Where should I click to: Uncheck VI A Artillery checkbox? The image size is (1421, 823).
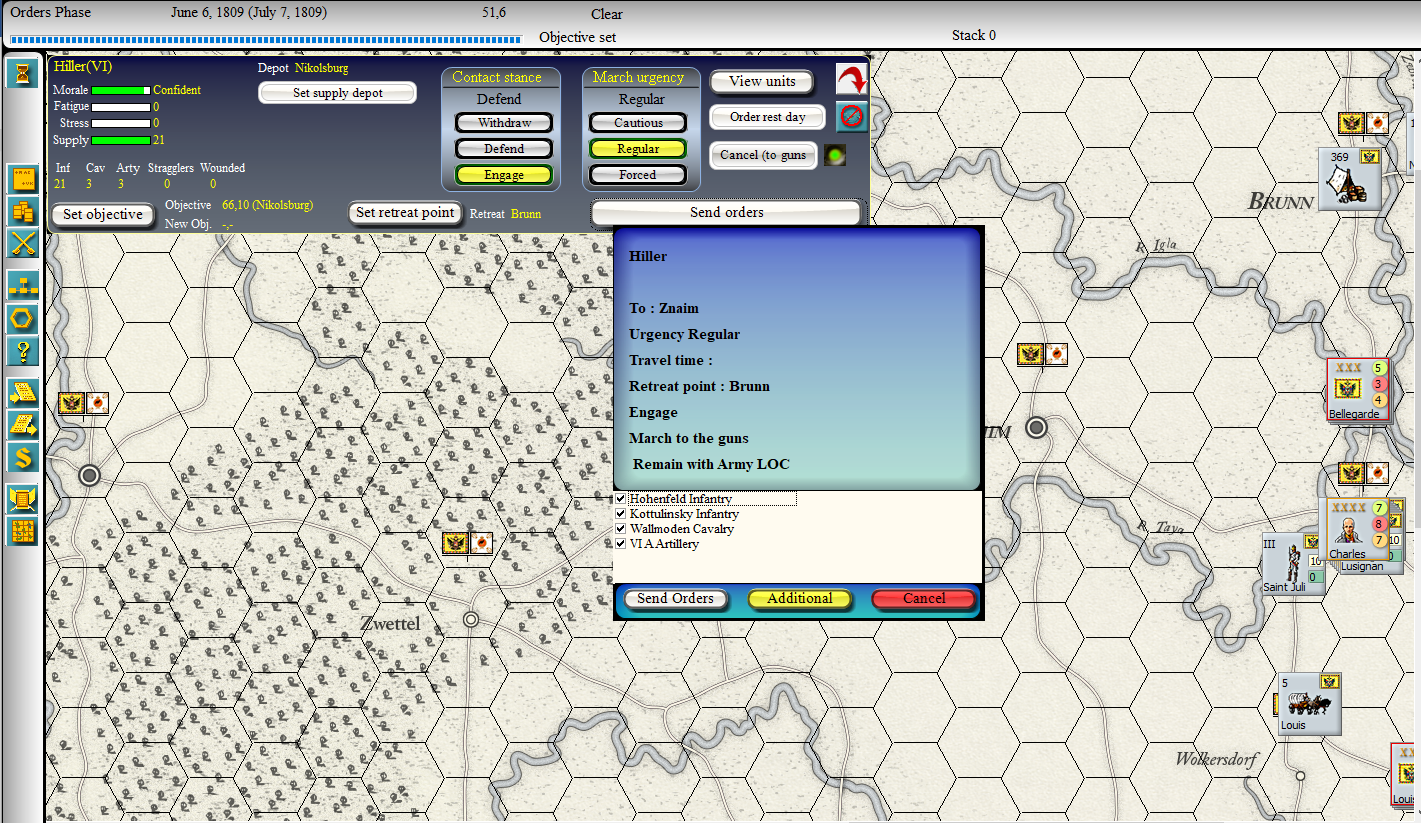[621, 544]
